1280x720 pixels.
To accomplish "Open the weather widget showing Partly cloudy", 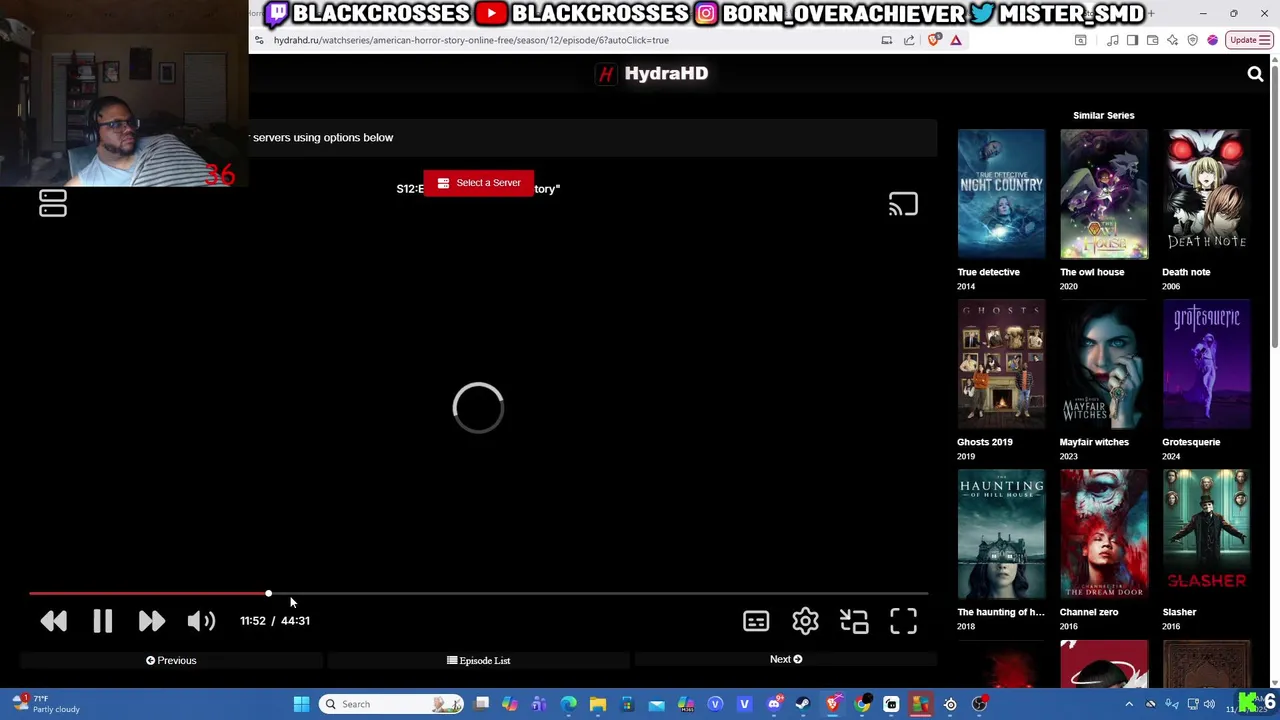I will [x=45, y=704].
